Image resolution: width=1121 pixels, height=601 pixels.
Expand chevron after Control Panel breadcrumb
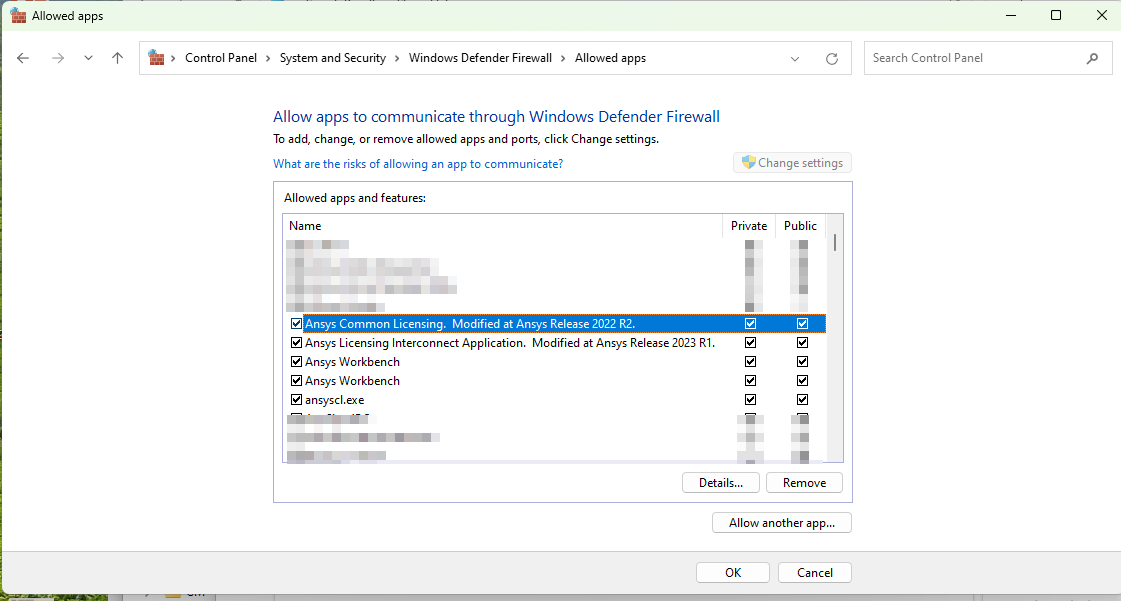[268, 58]
